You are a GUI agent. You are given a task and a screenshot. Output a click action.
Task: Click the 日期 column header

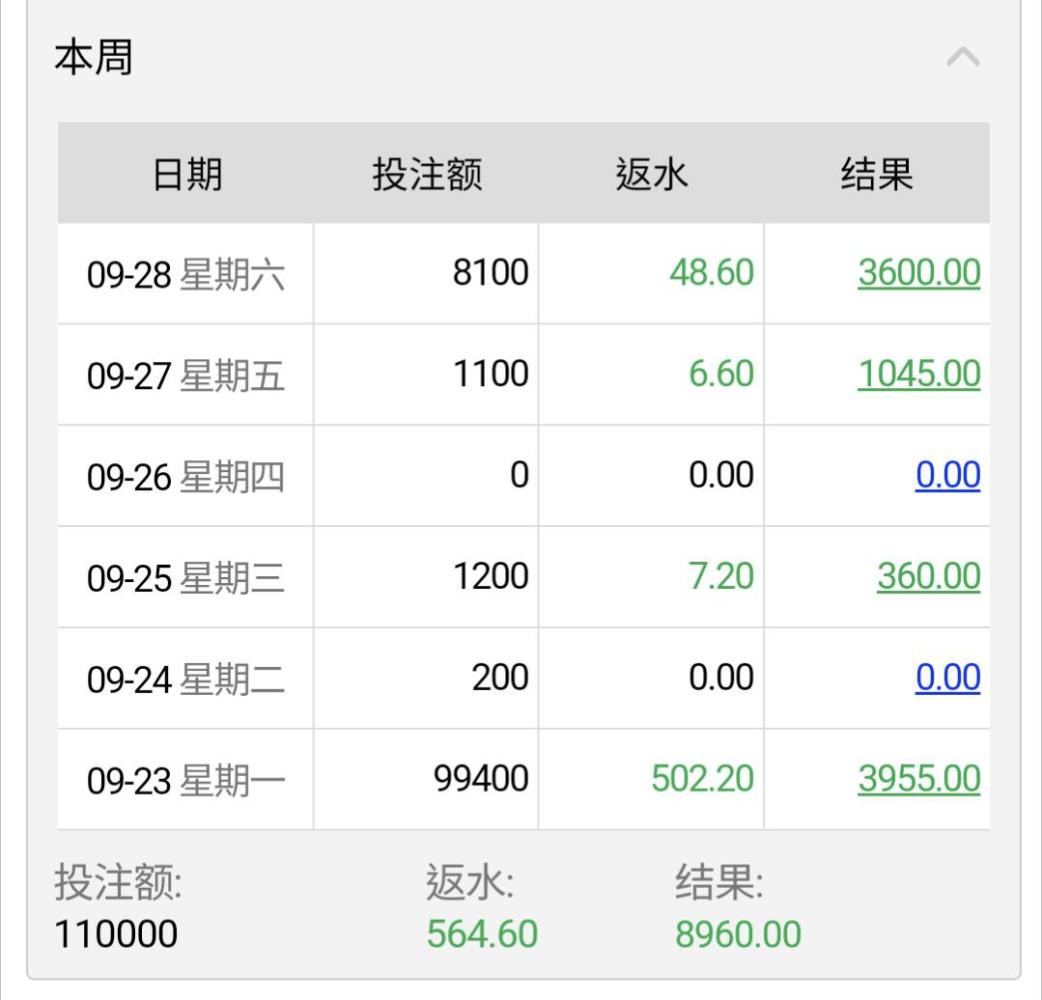pos(187,175)
